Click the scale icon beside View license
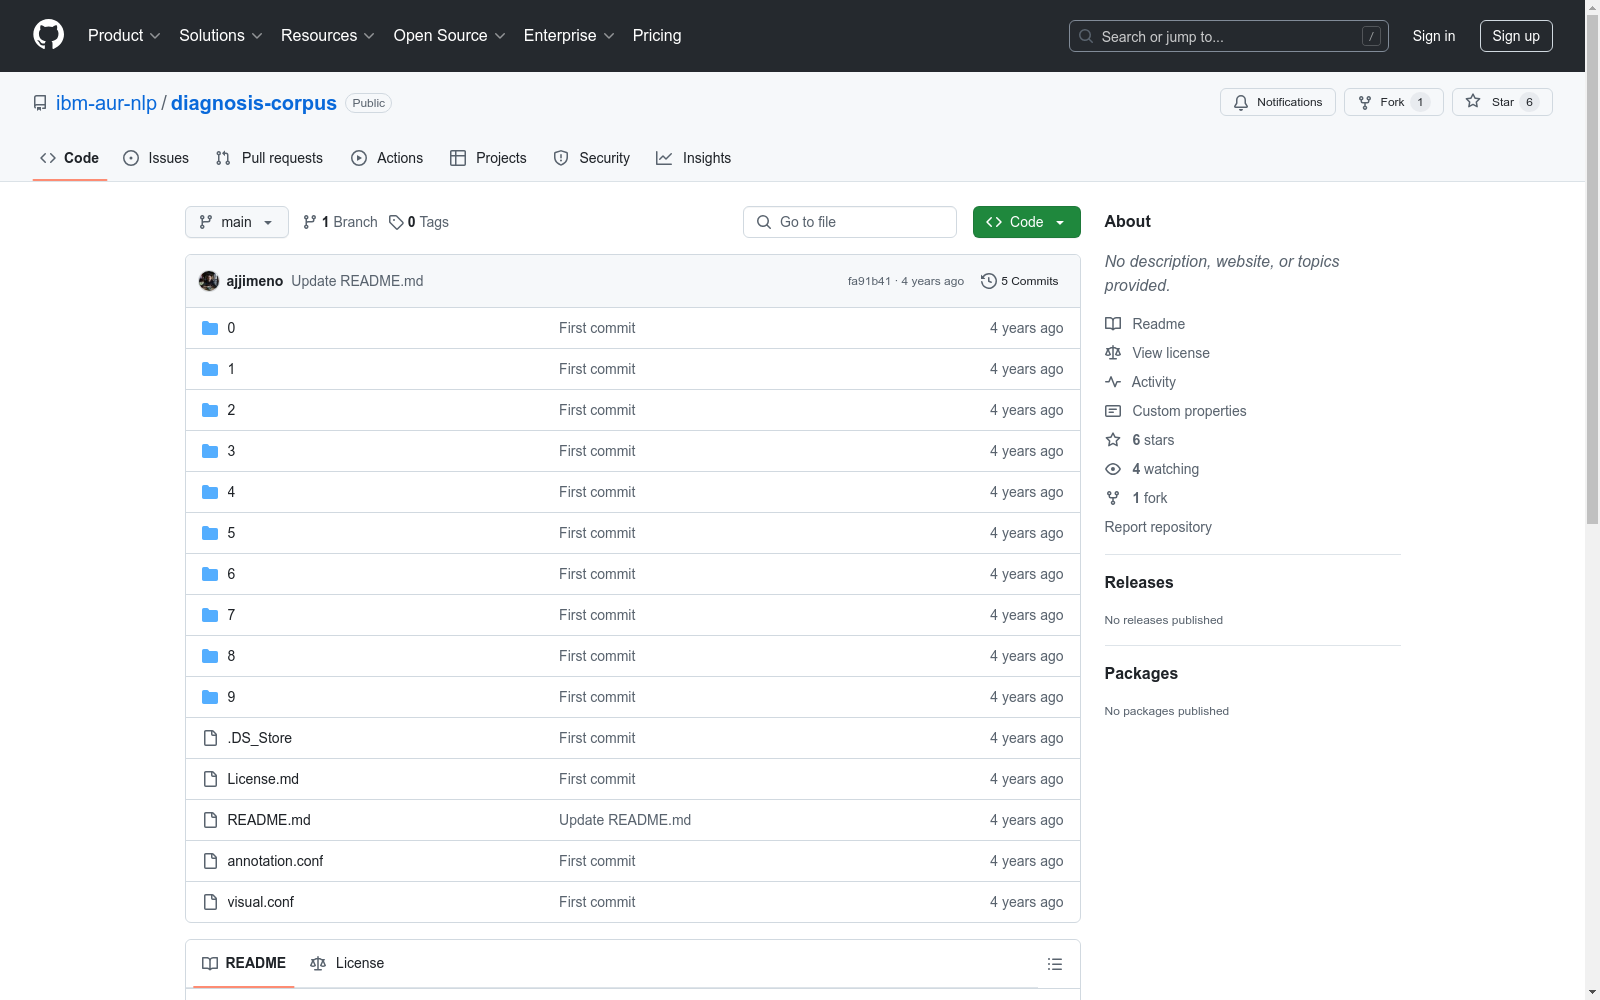 tap(1113, 353)
